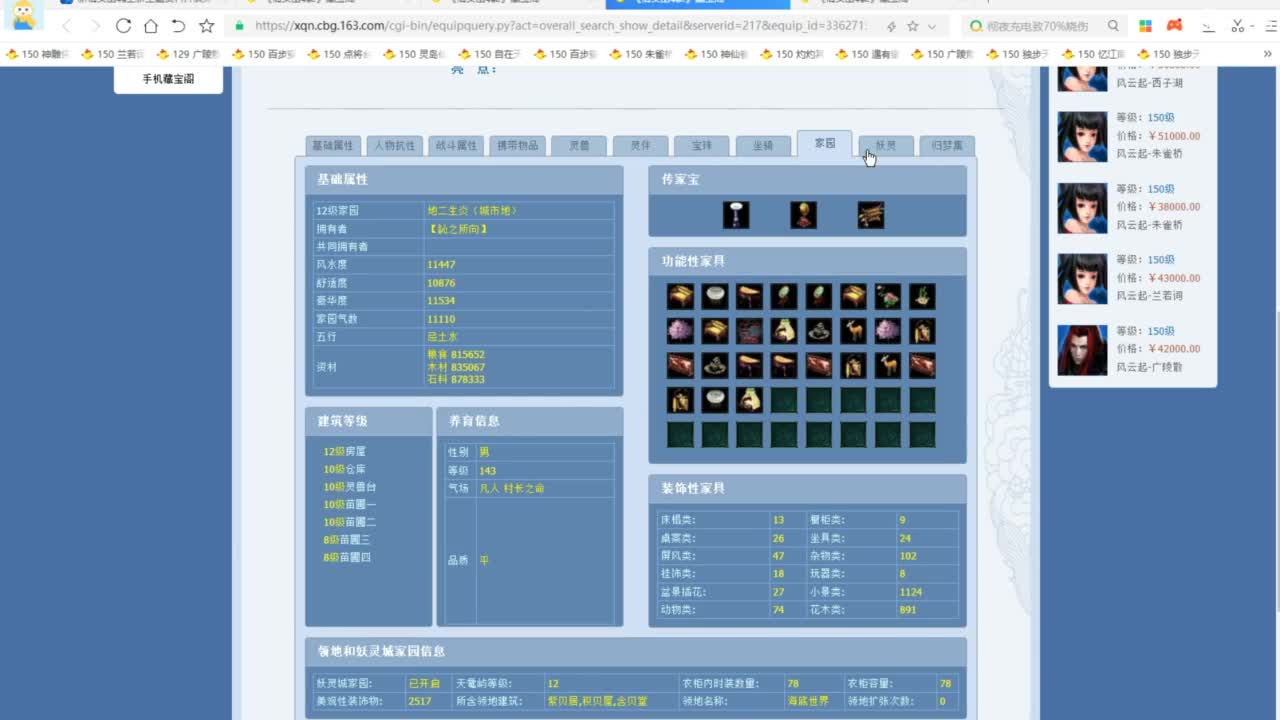Switch to the 归梦集 tab

click(947, 146)
